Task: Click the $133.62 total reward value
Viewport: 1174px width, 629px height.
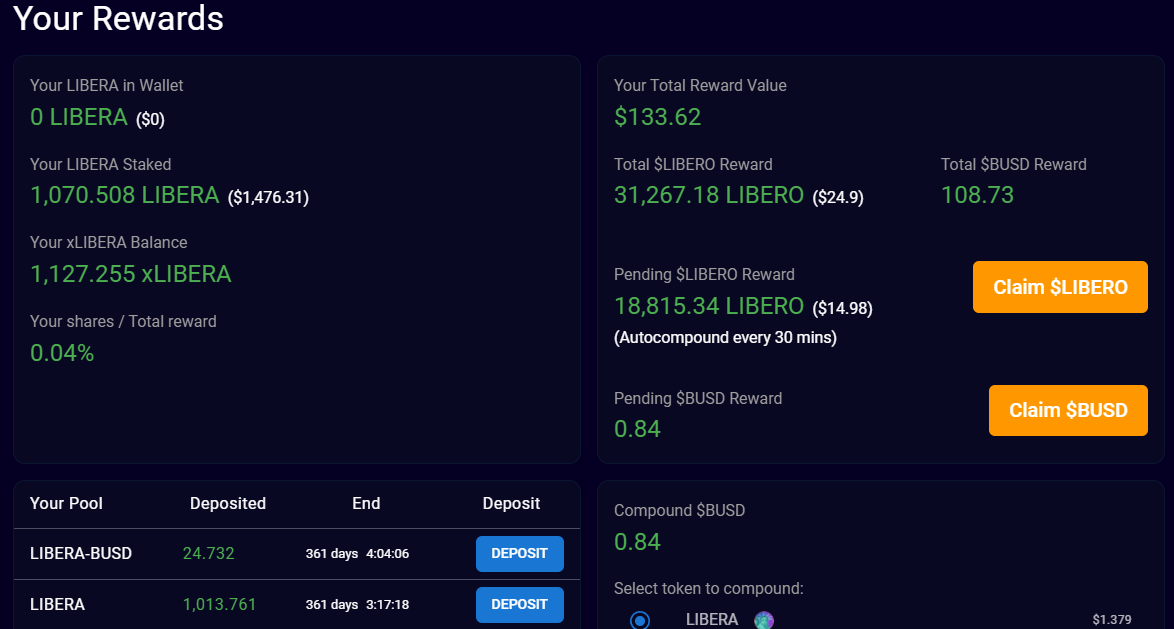Action: tap(657, 117)
